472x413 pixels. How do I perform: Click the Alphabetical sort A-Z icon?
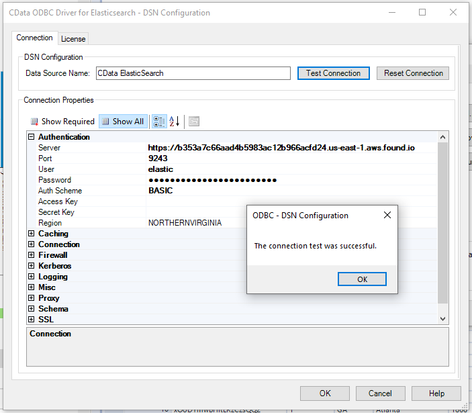tap(174, 121)
